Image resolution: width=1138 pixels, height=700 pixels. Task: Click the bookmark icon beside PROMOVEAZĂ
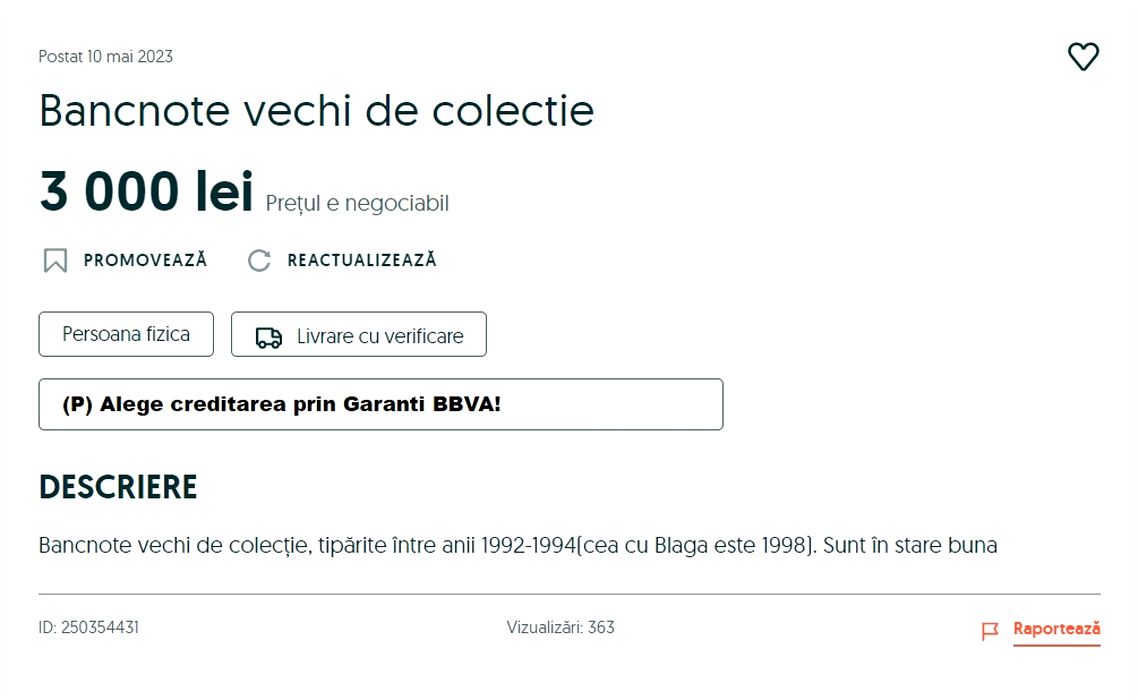(55, 261)
